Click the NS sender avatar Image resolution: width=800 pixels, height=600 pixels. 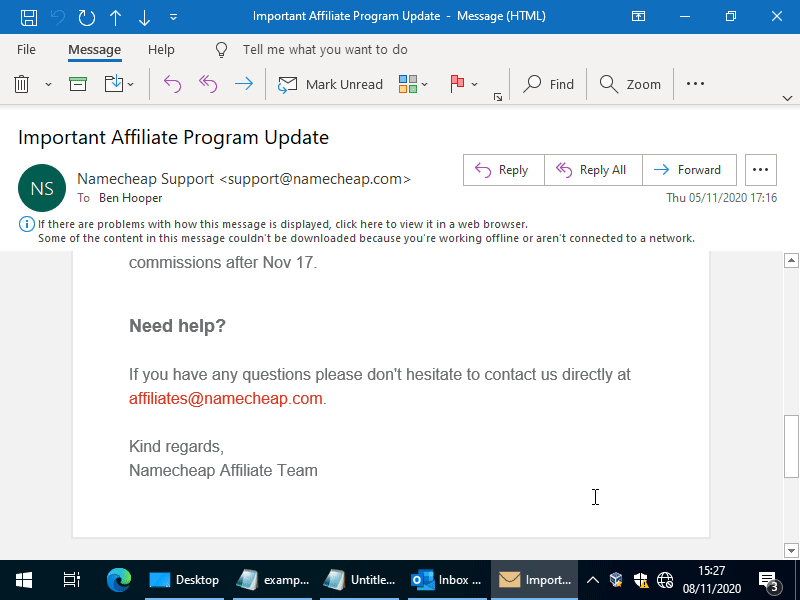point(42,188)
